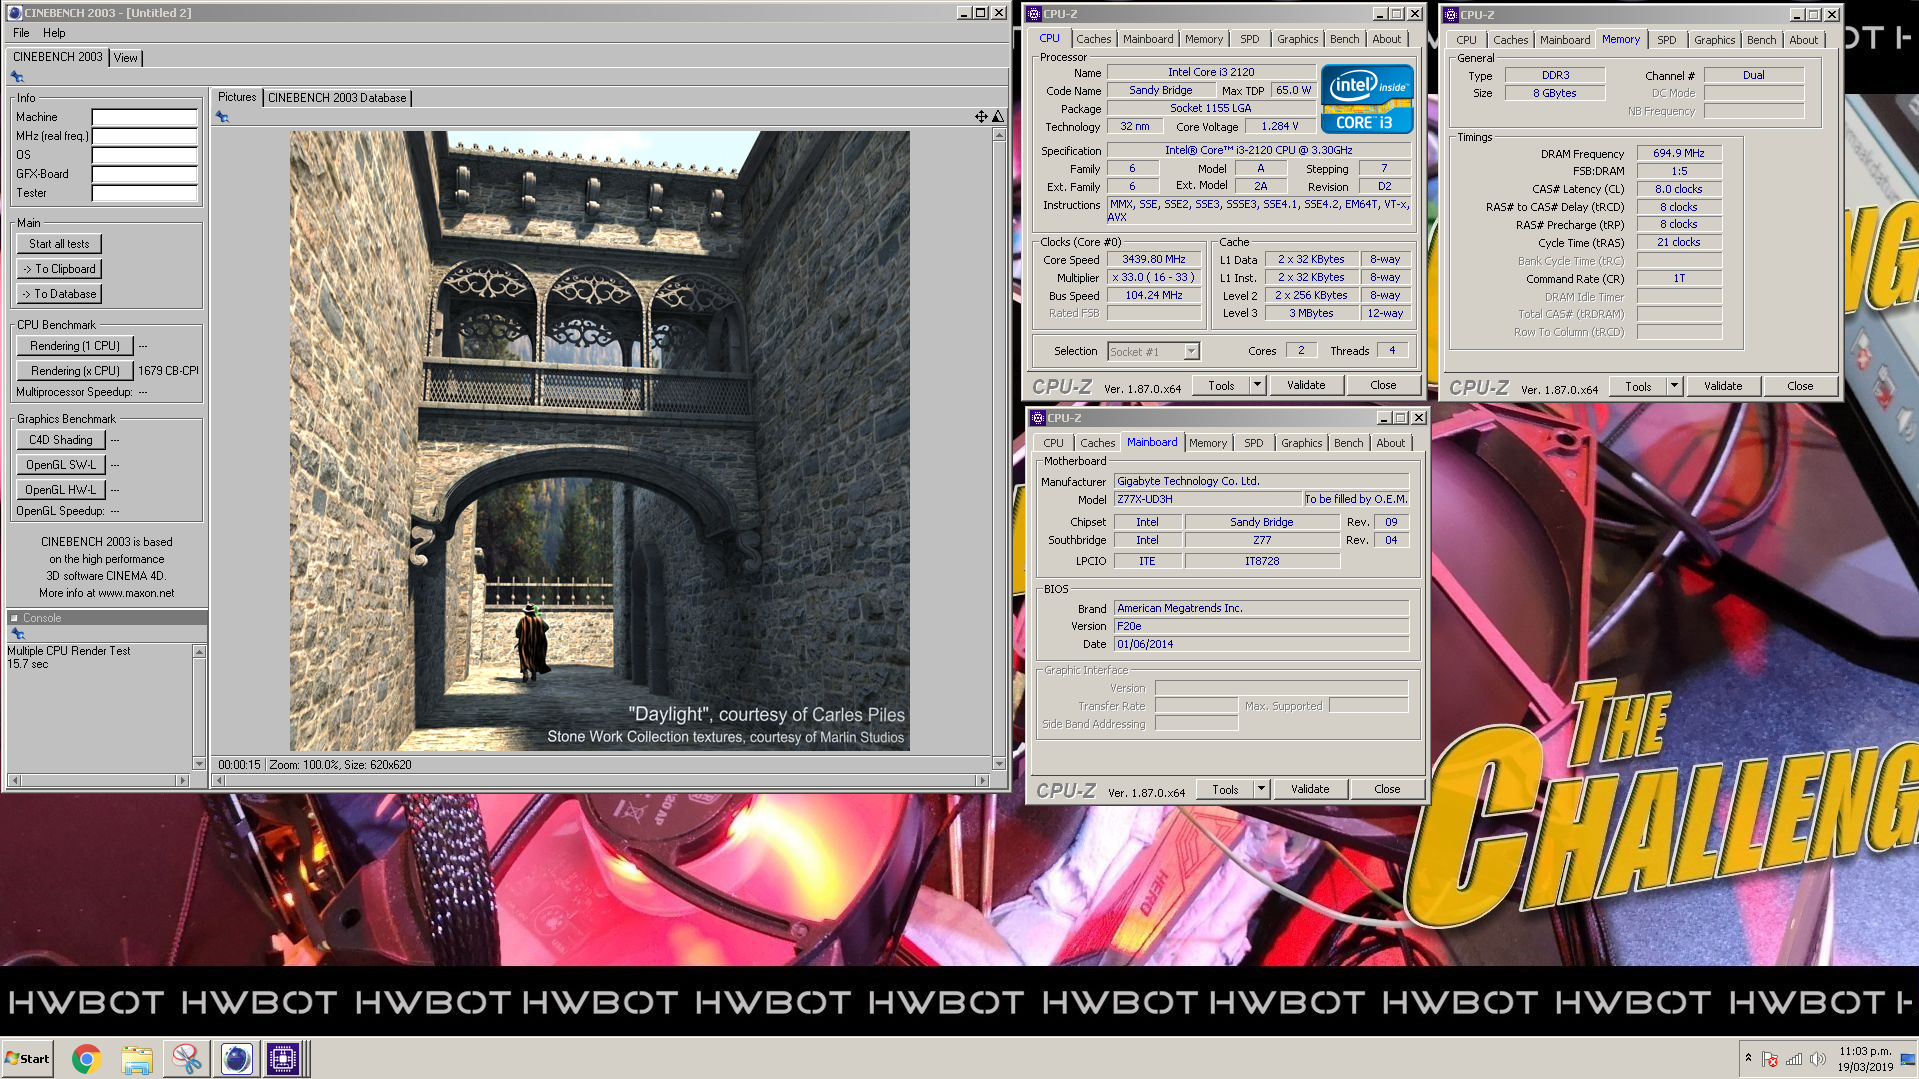Image resolution: width=1919 pixels, height=1079 pixels.
Task: Click the Console panel header square icon
Action: (x=14, y=618)
